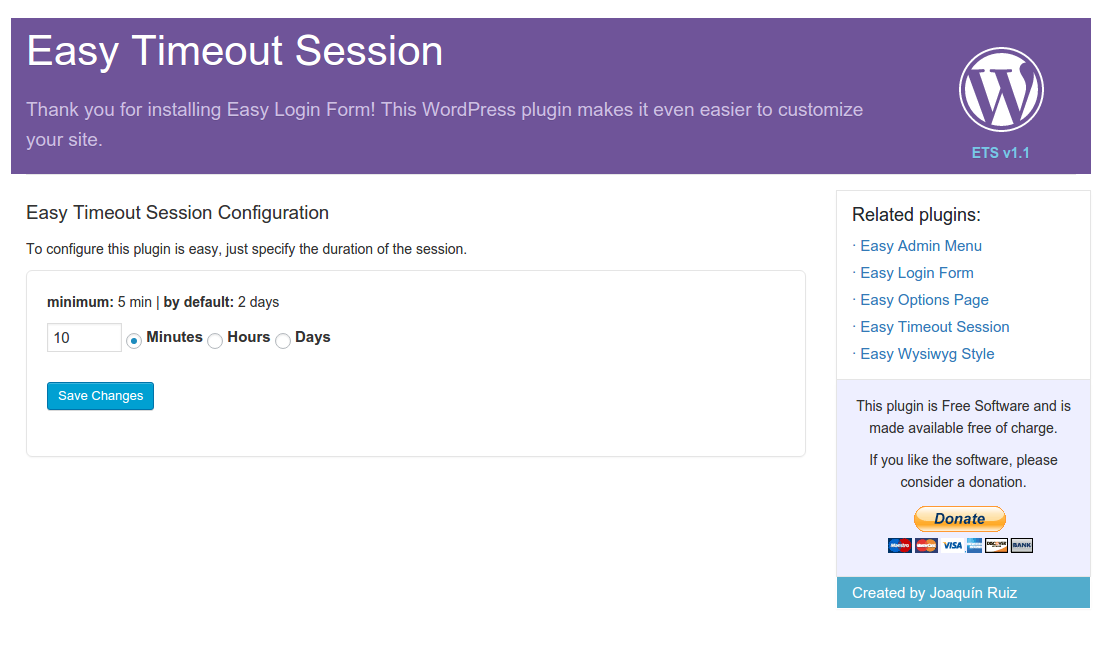The image size is (1120, 662).
Task: Open the Easy Wysiwyg Style link
Action: pos(927,354)
